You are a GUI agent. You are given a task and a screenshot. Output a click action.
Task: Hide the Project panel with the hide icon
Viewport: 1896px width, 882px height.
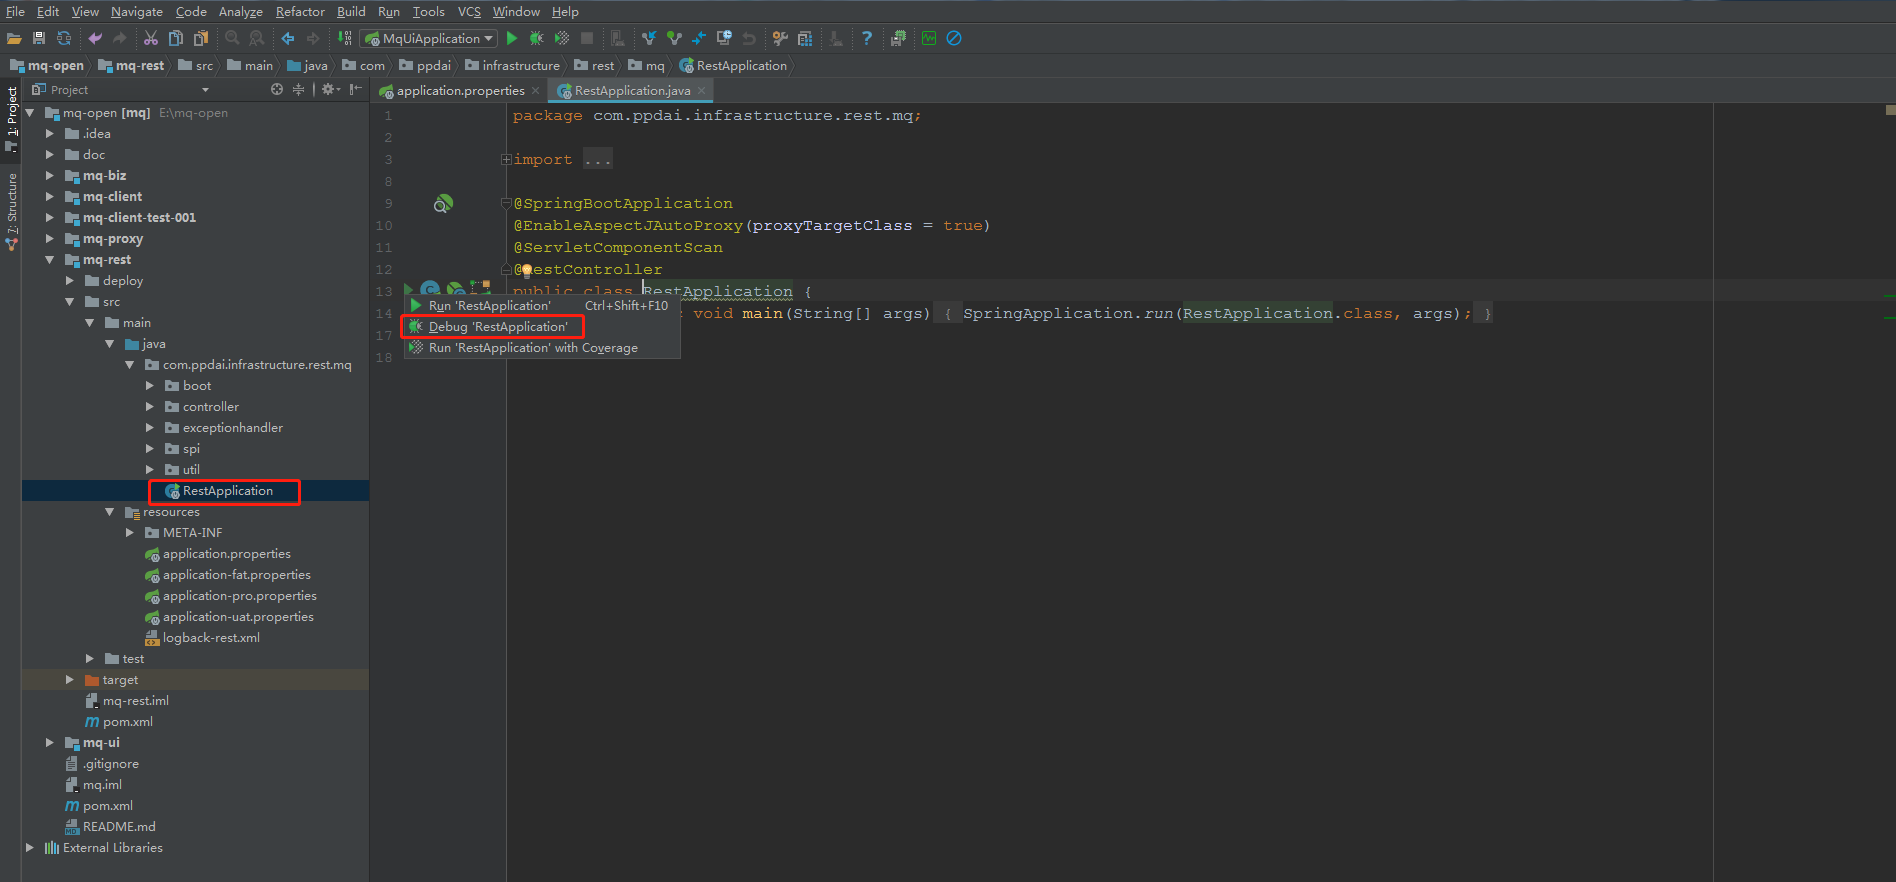tap(355, 89)
